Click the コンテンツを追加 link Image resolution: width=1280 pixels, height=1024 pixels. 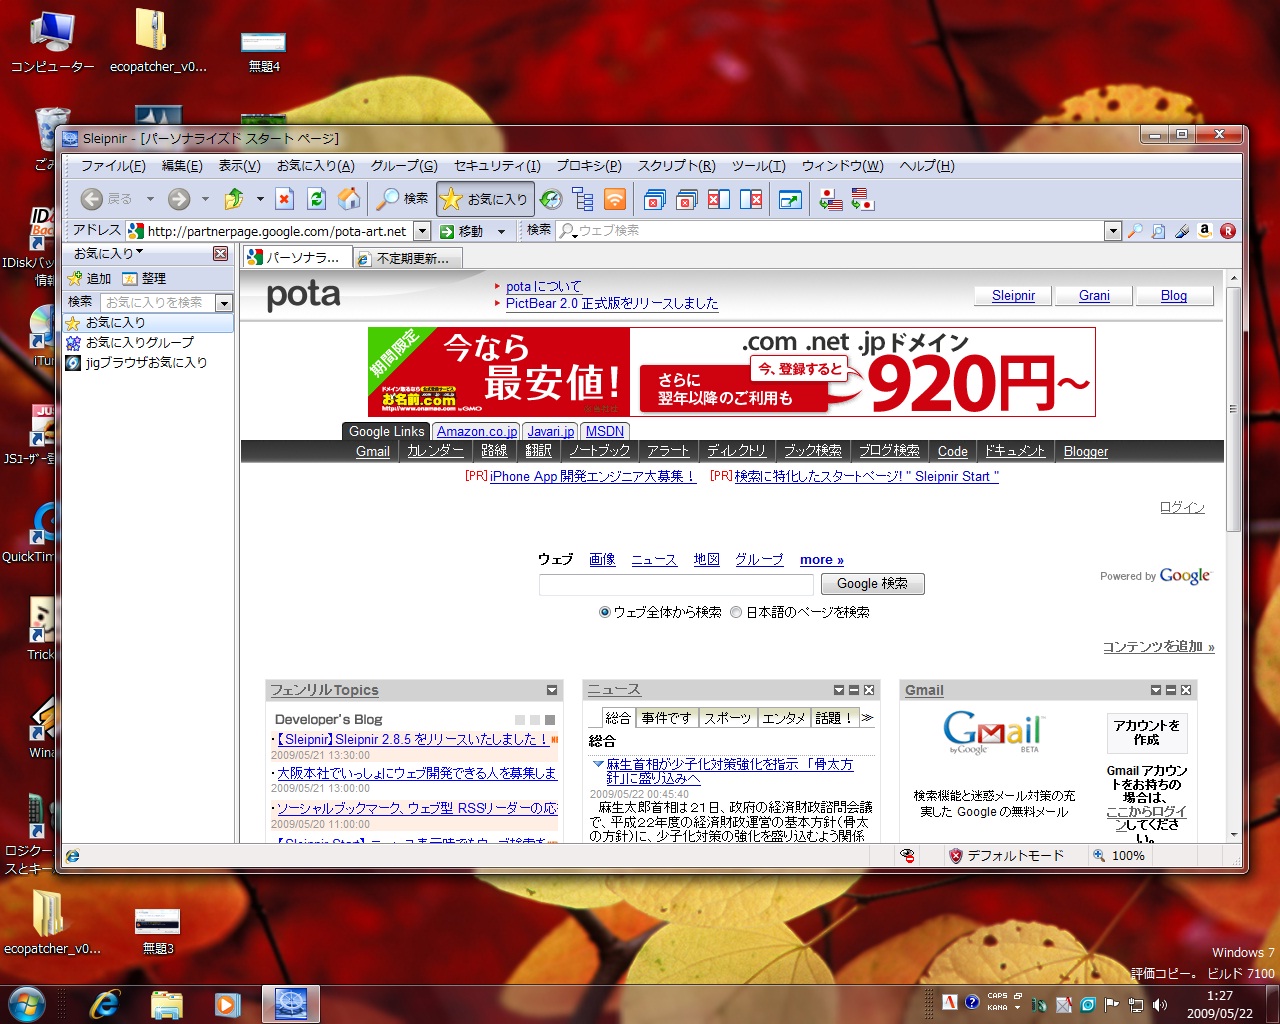1159,647
